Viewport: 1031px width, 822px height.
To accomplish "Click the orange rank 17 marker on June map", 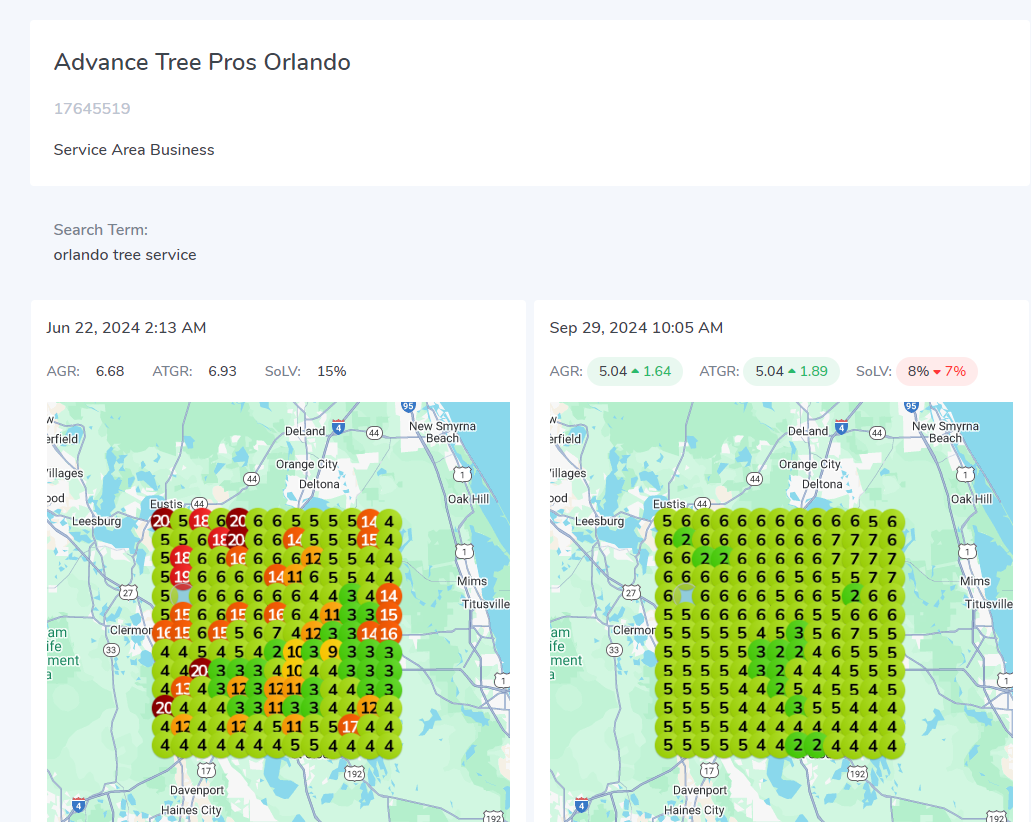I will pos(350,727).
